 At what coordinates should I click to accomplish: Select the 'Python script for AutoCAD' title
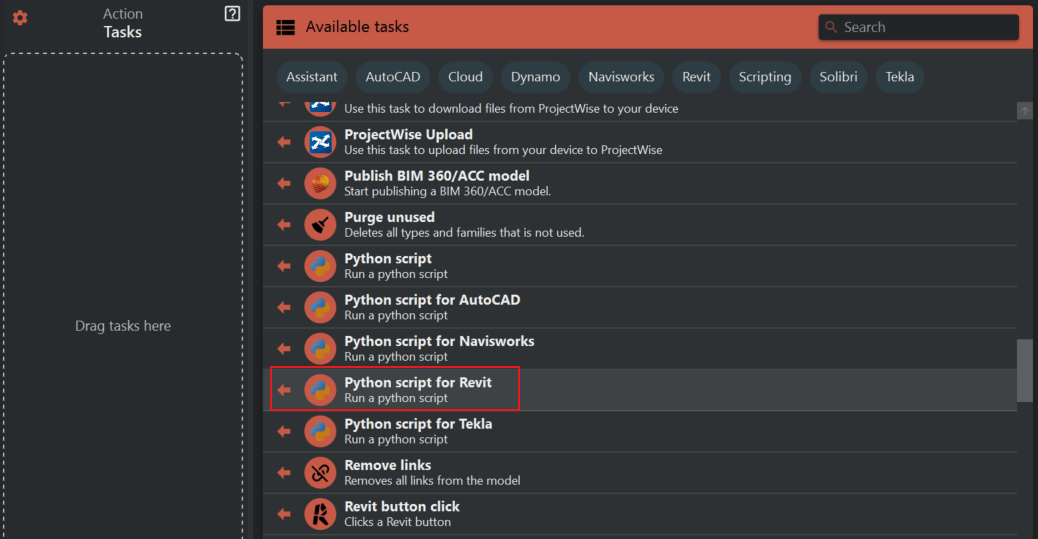tap(432, 300)
